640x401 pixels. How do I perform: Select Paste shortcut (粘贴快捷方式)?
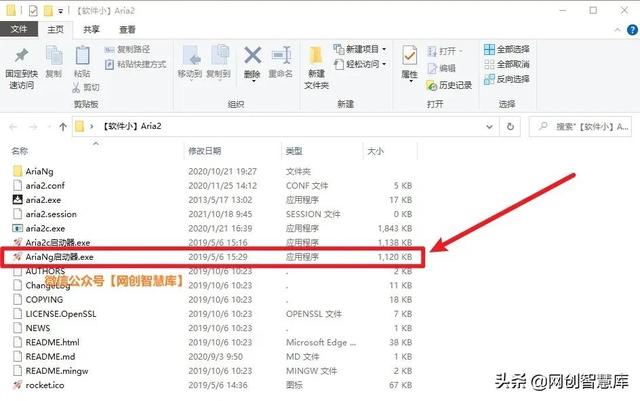click(x=136, y=64)
